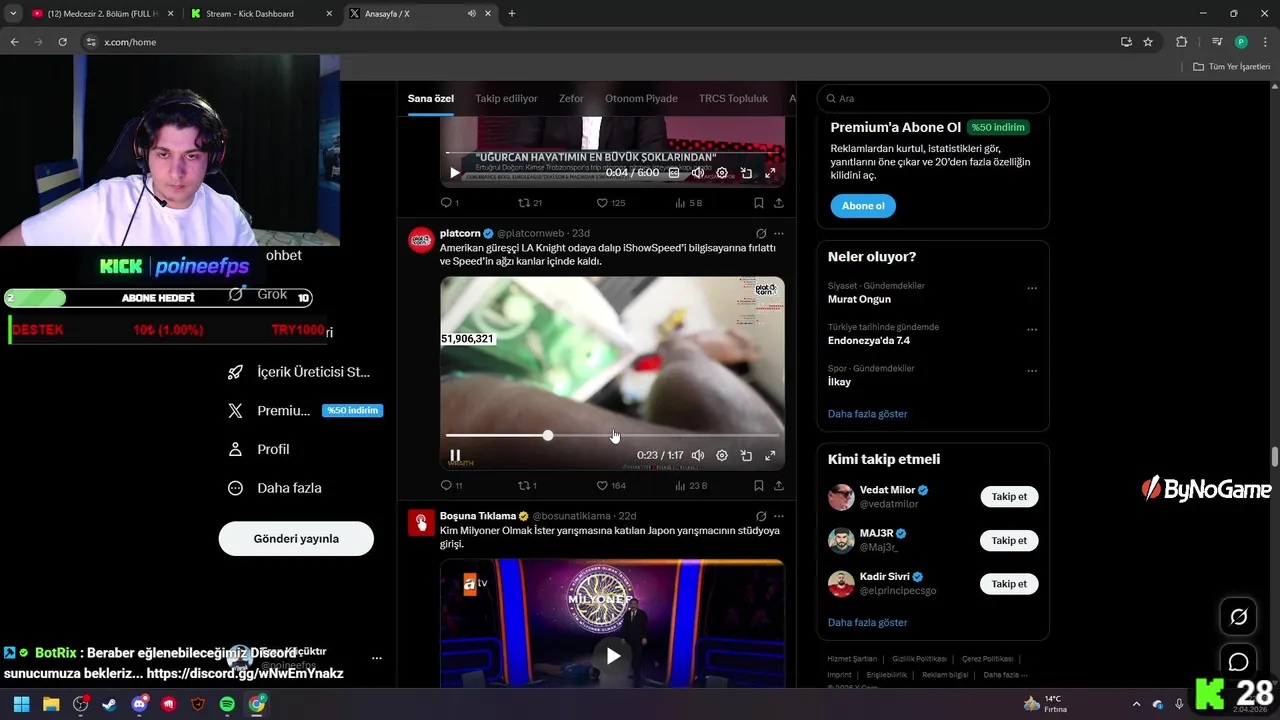Screen dimensions: 1280x720
Task: Mute the platcorn video volume
Action: [x=698, y=455]
